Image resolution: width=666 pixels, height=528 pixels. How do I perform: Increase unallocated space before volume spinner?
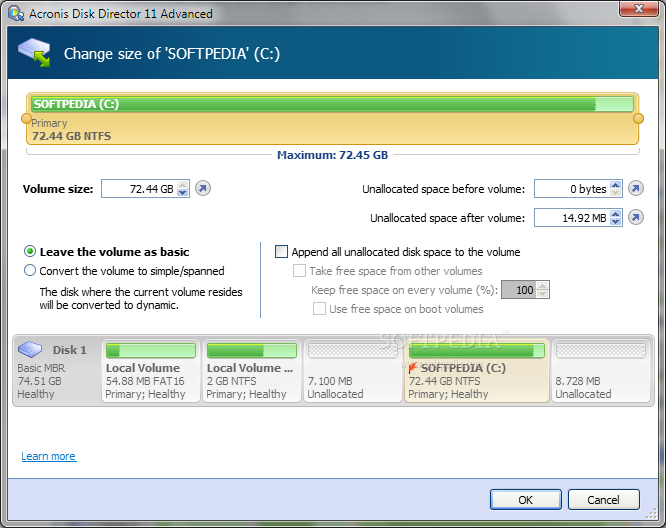615,185
